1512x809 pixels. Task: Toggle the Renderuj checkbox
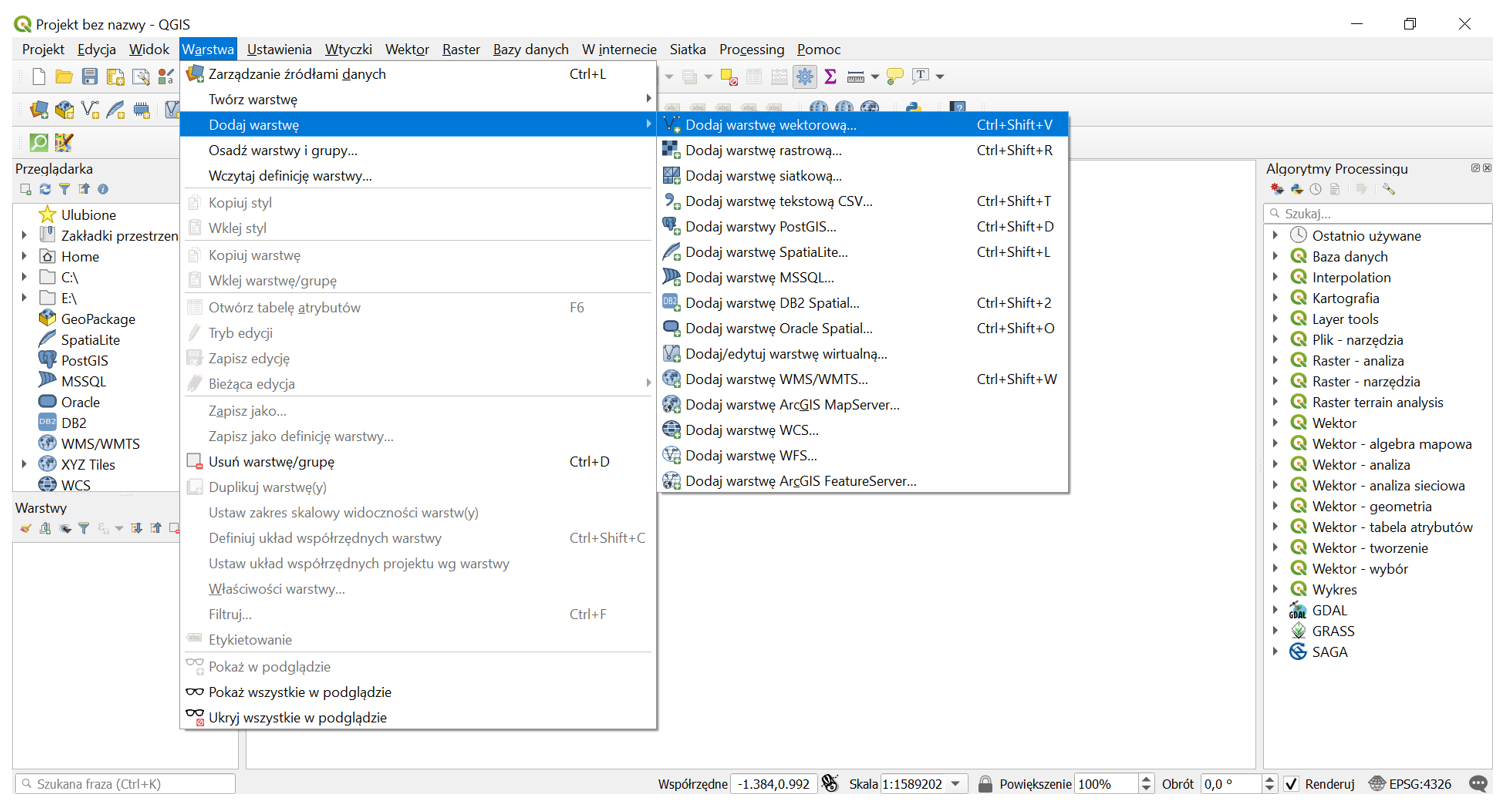pos(1291,784)
